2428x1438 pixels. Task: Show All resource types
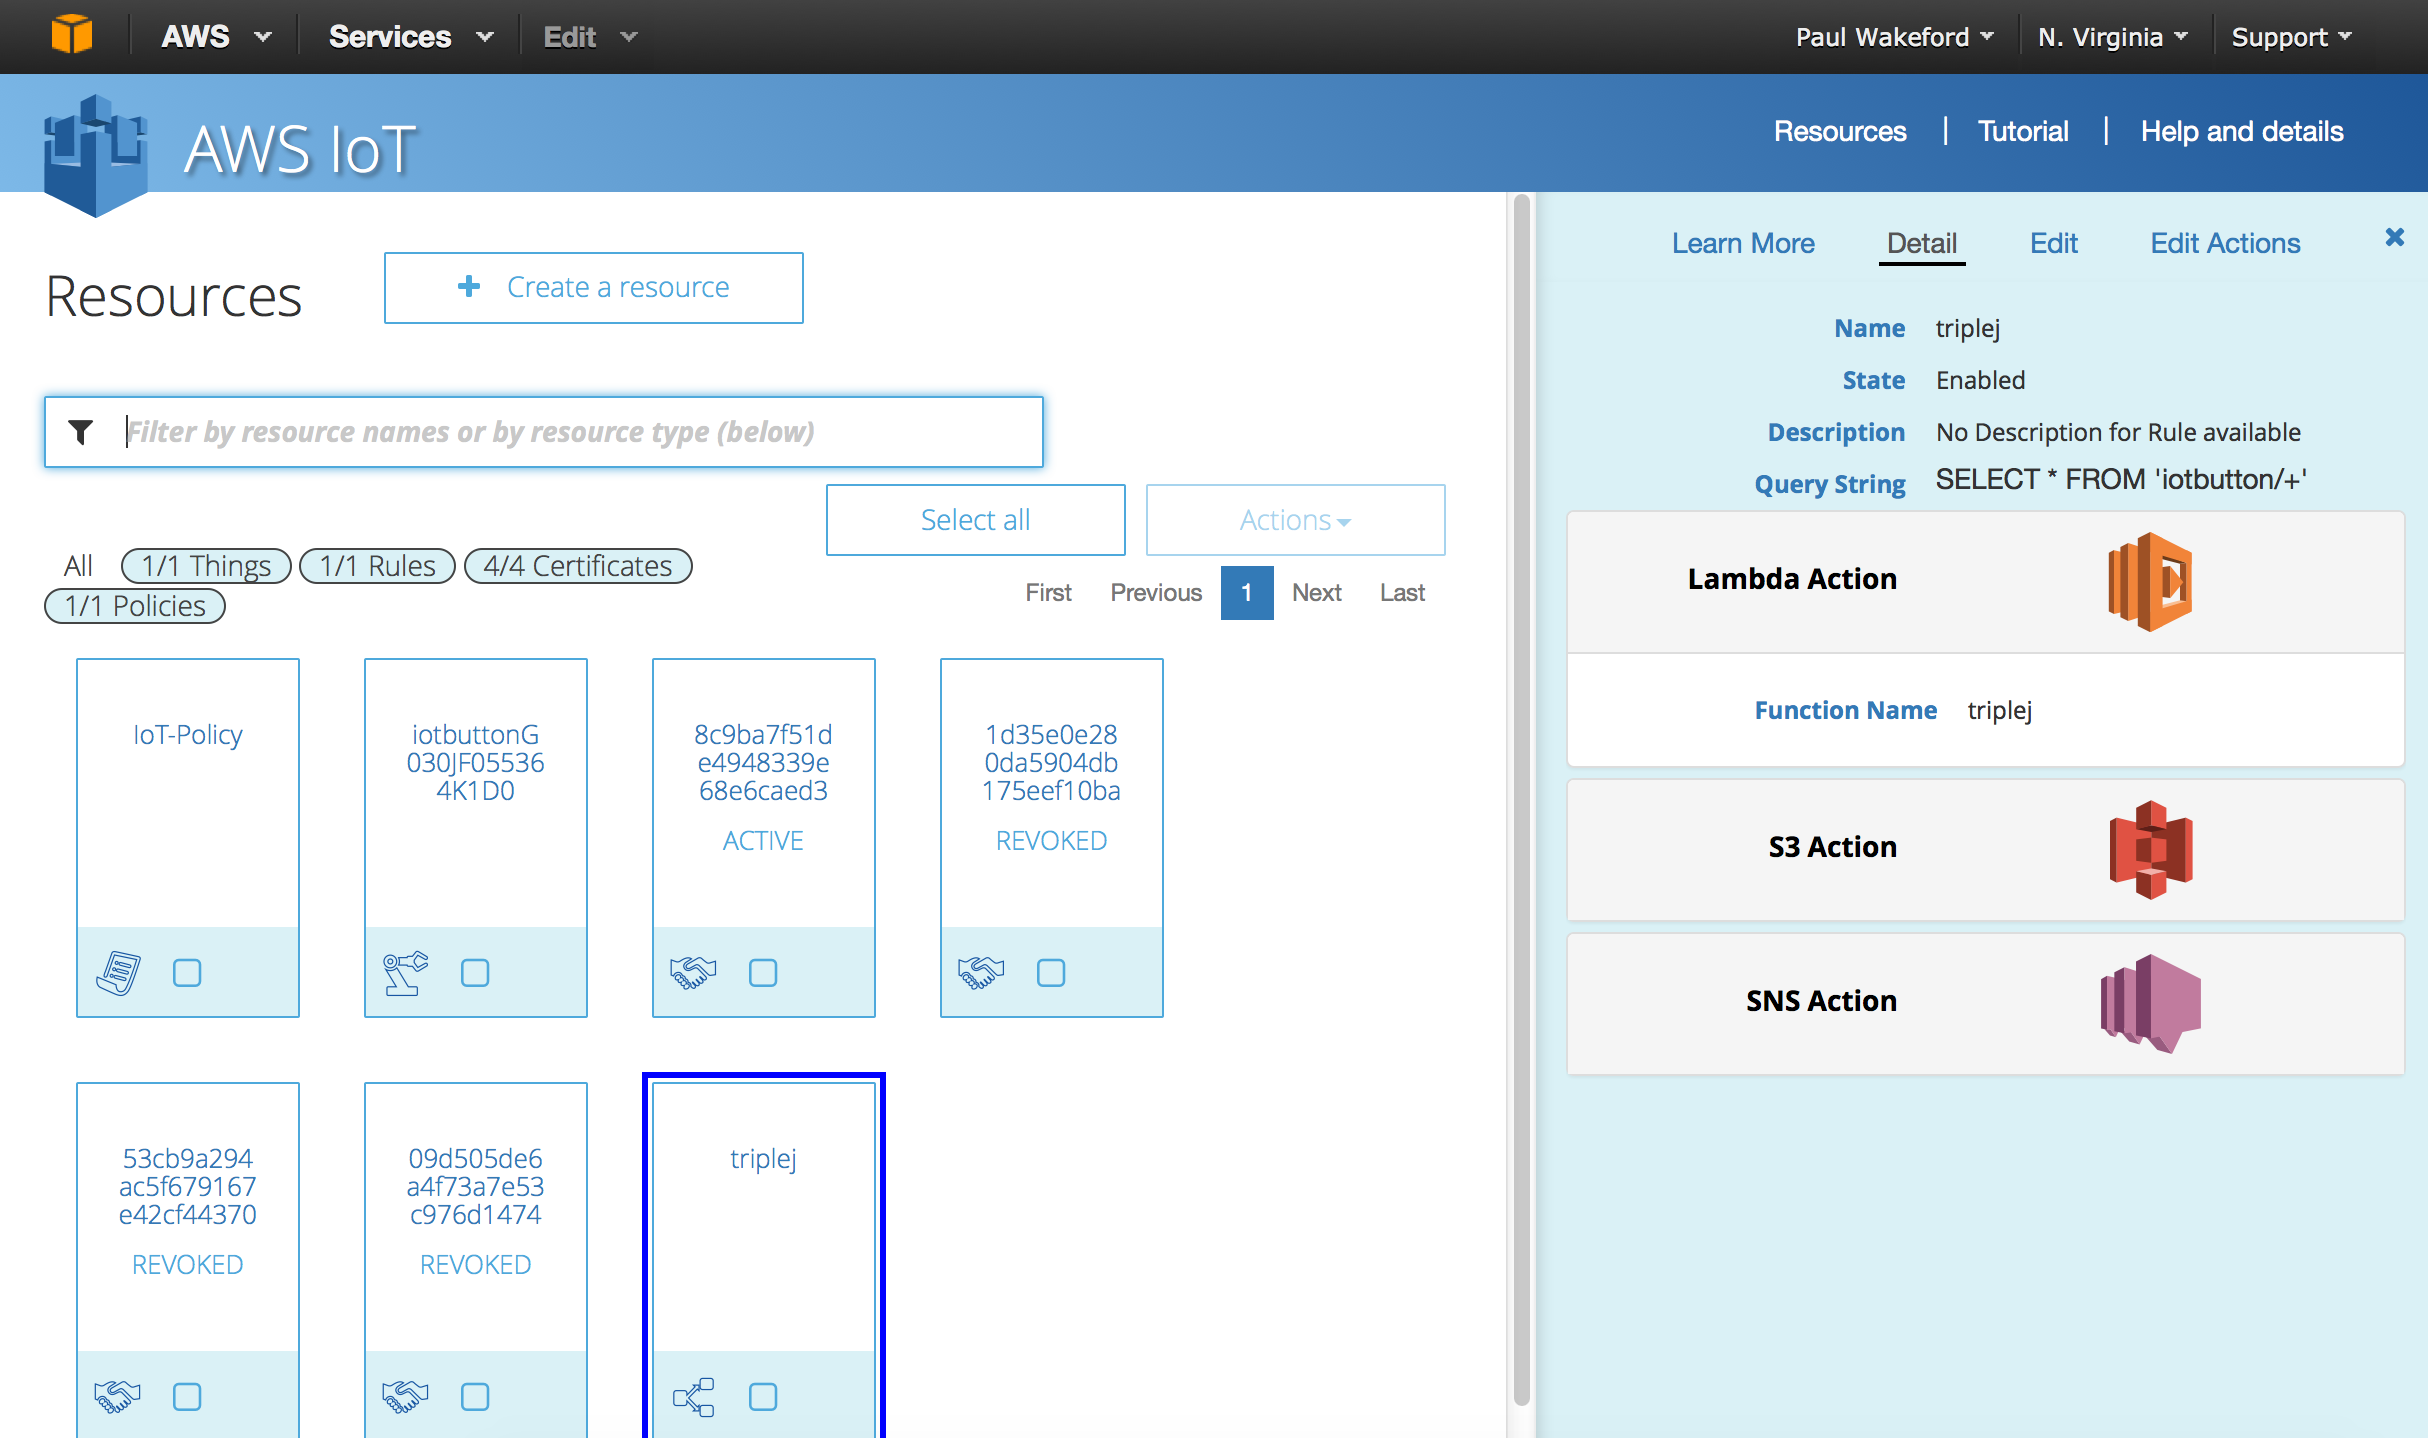(78, 566)
